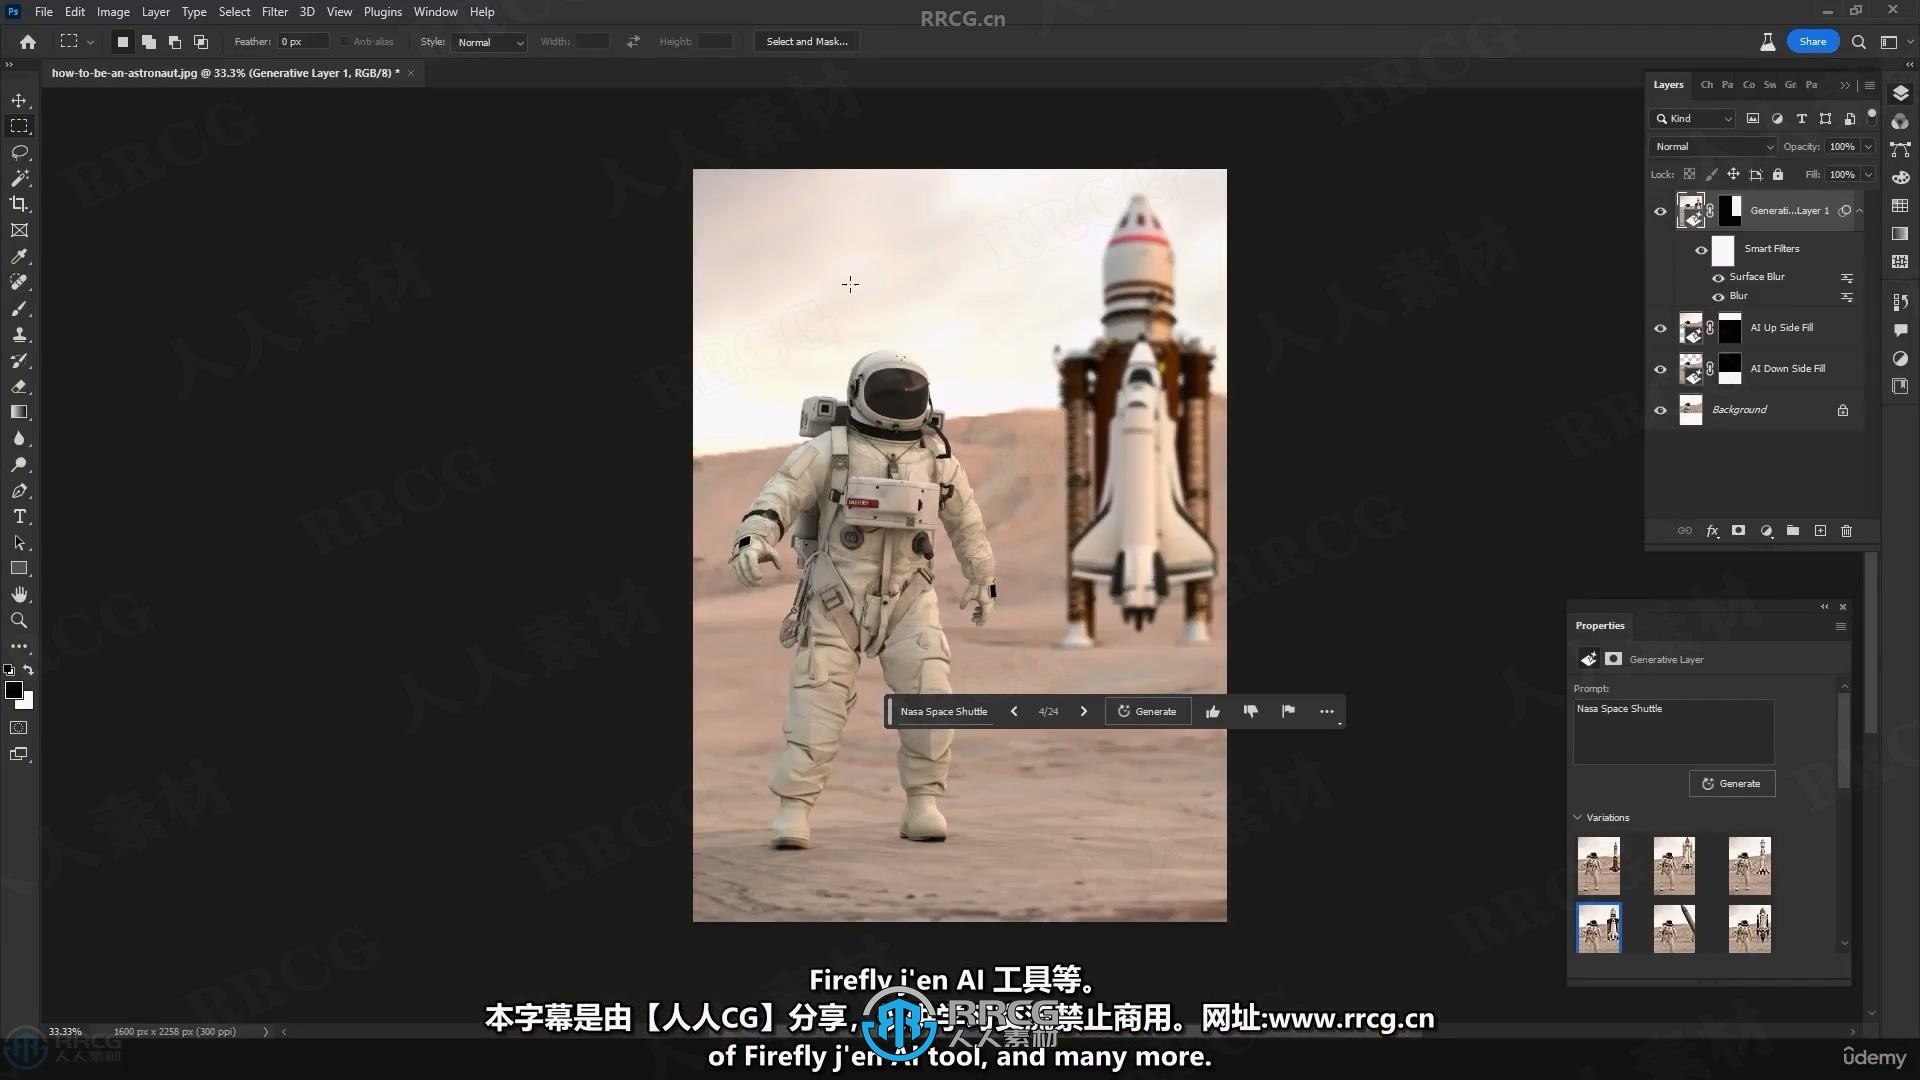Go to next variation arrow
1920x1080 pixels.
point(1083,711)
